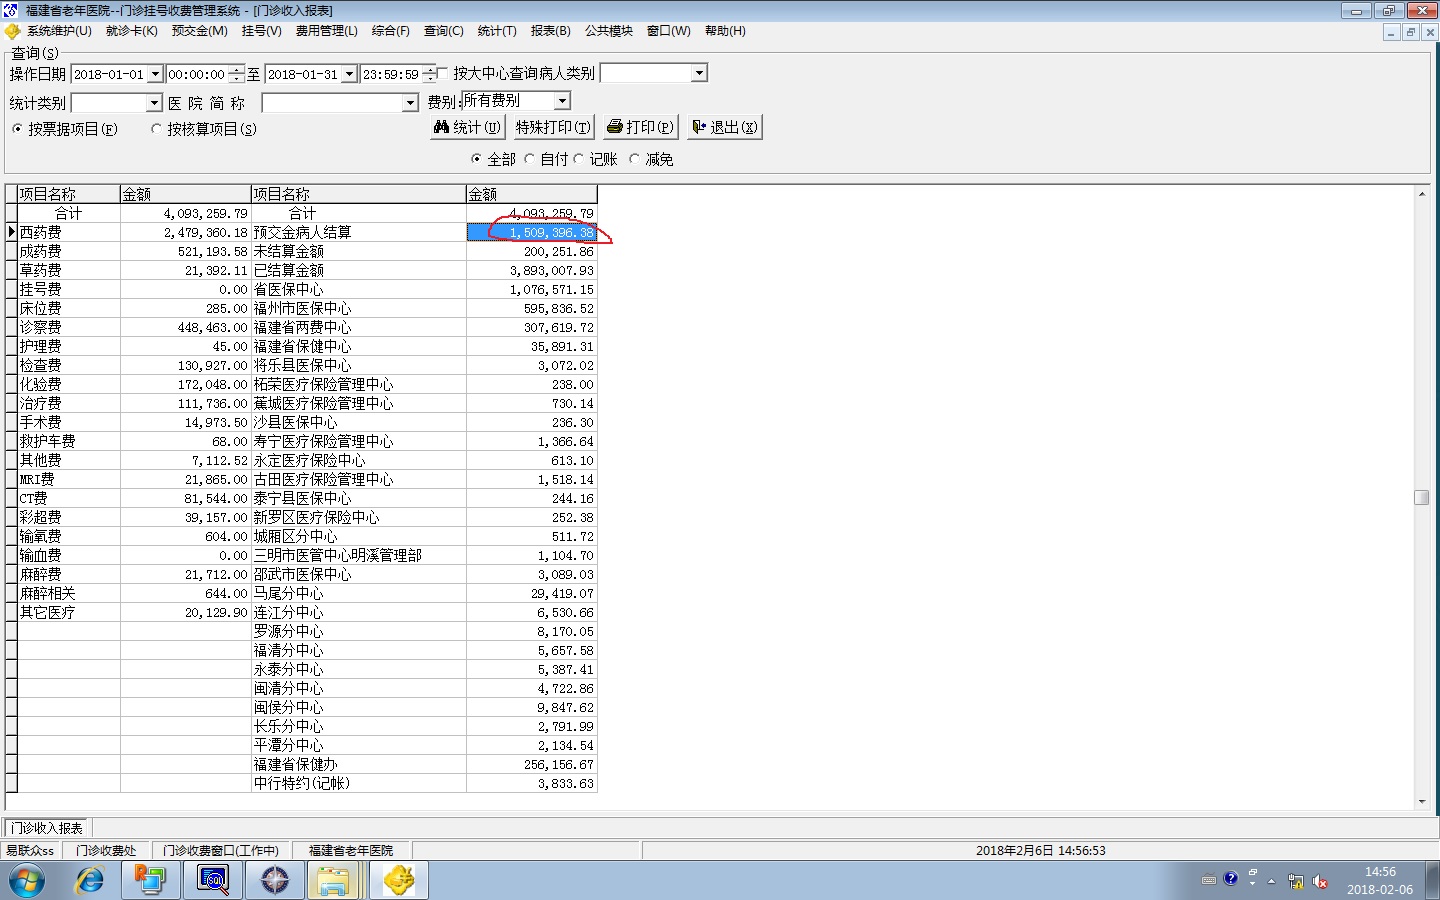Screen dimensions: 1440x900
Task: Click the amount 3,893,007.93 cell
Action: pyautogui.click(x=531, y=270)
